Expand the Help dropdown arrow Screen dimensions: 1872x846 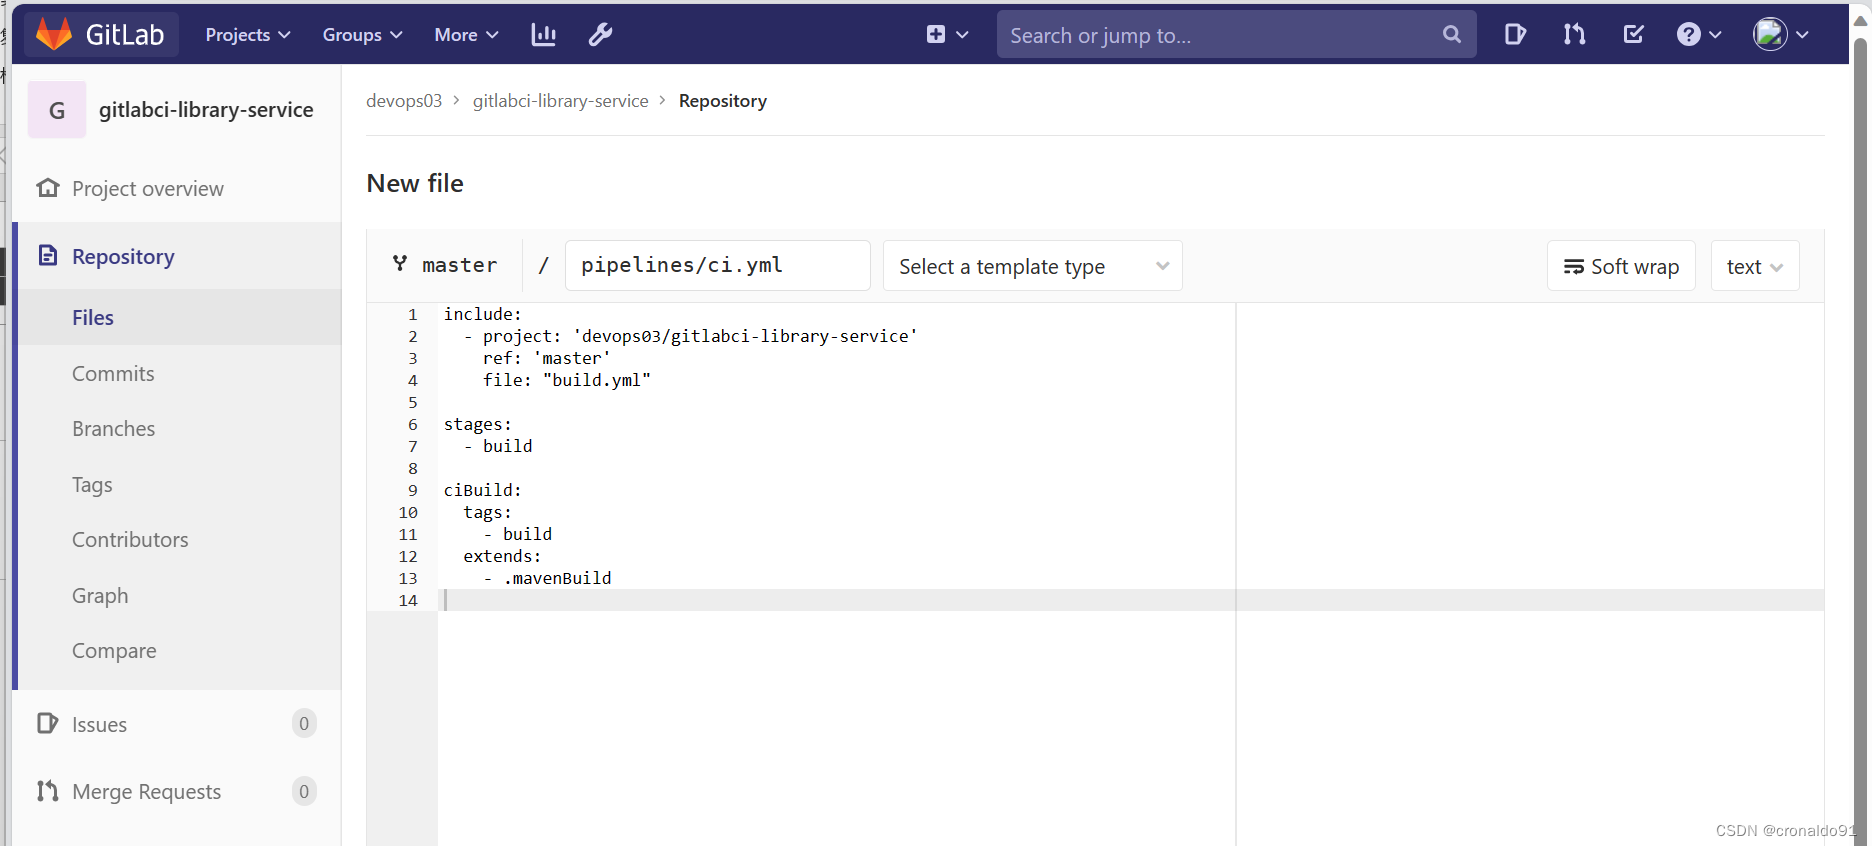pos(1715,35)
